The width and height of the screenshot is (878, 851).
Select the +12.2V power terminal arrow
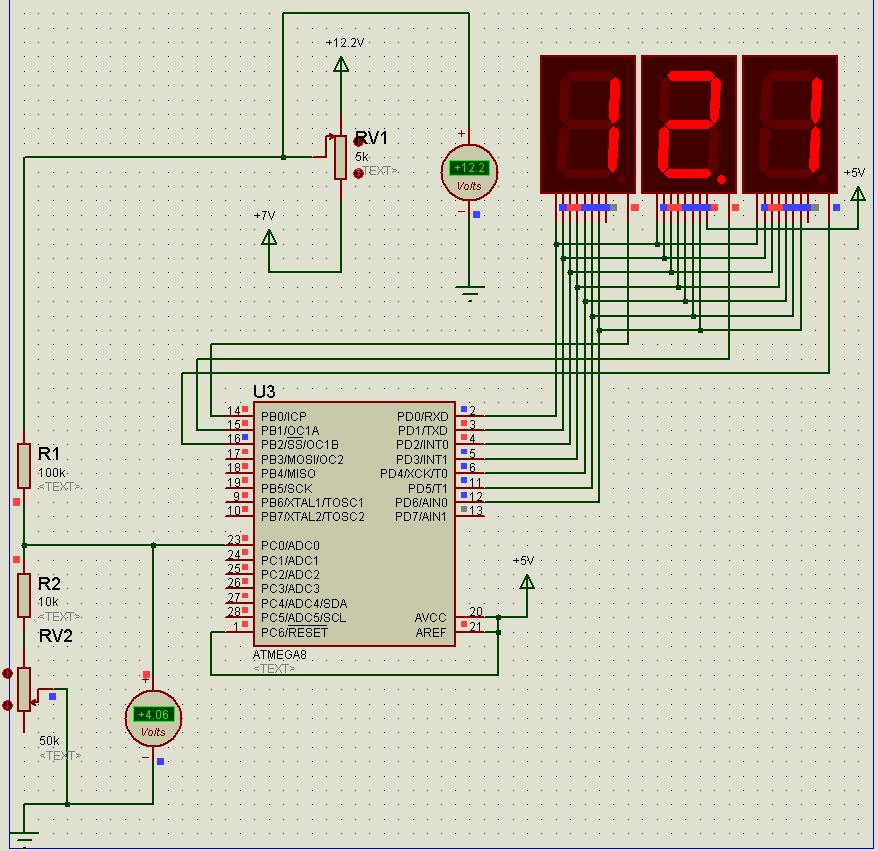click(x=341, y=64)
